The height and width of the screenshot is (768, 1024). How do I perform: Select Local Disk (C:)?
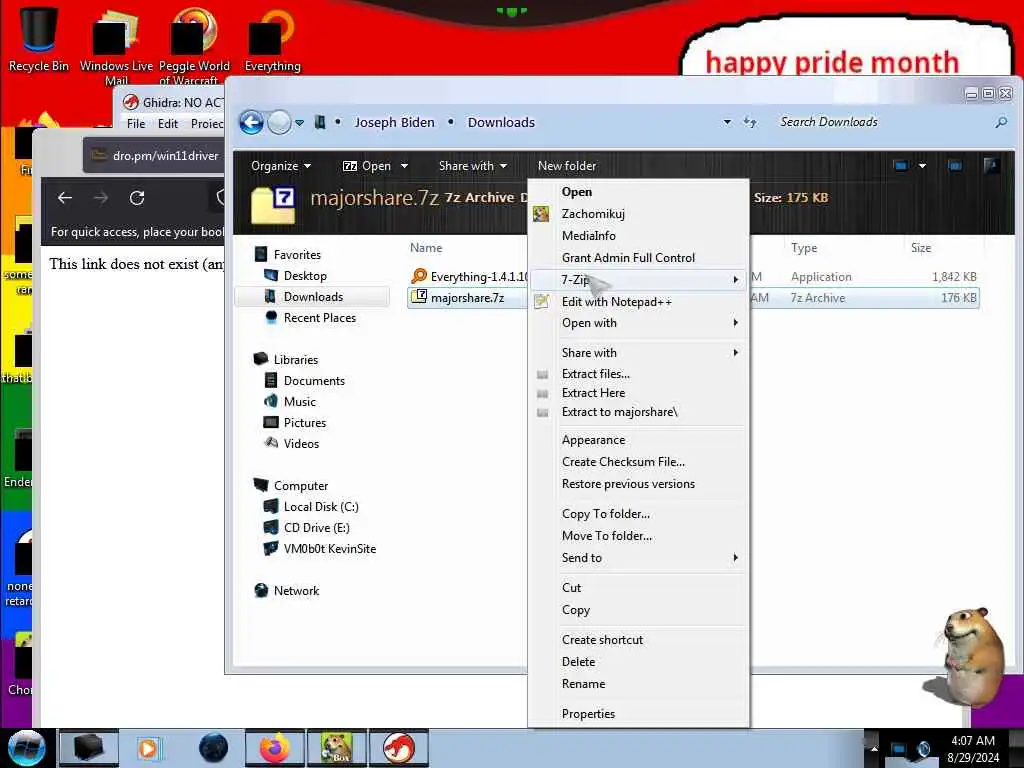coord(312,507)
